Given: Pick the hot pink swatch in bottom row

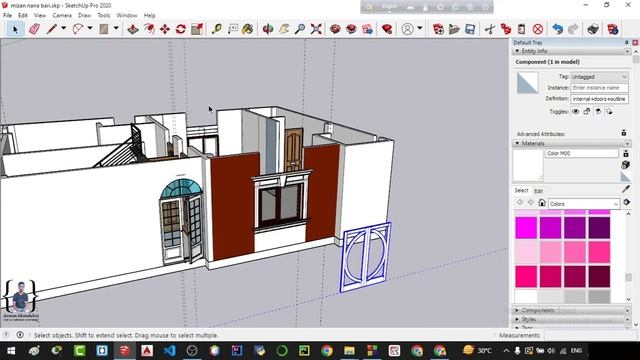Looking at the screenshot, I should click(x=526, y=276).
